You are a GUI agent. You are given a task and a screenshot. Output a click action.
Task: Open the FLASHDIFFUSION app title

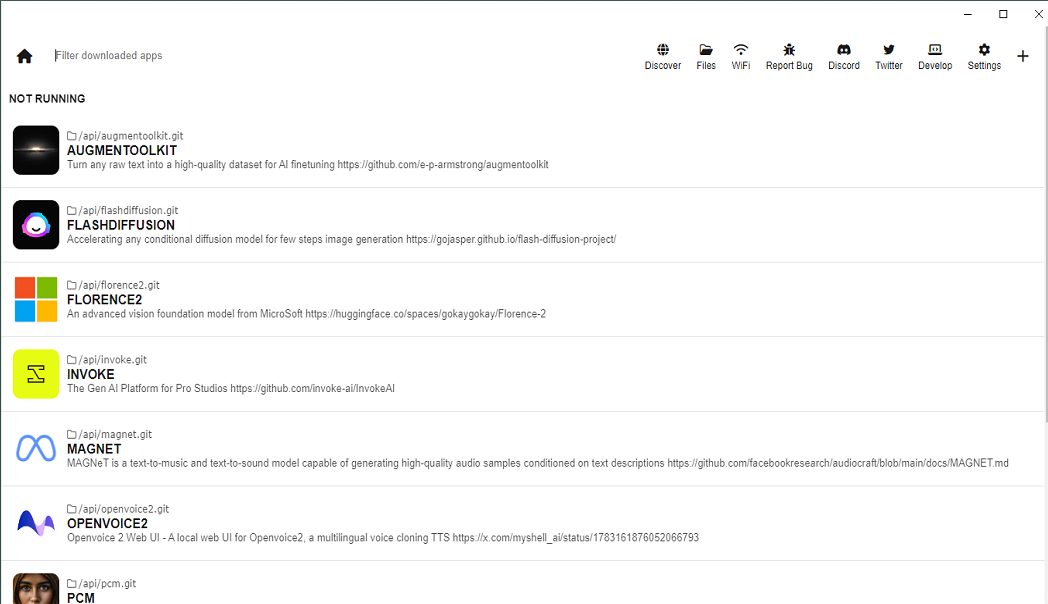click(x=121, y=225)
